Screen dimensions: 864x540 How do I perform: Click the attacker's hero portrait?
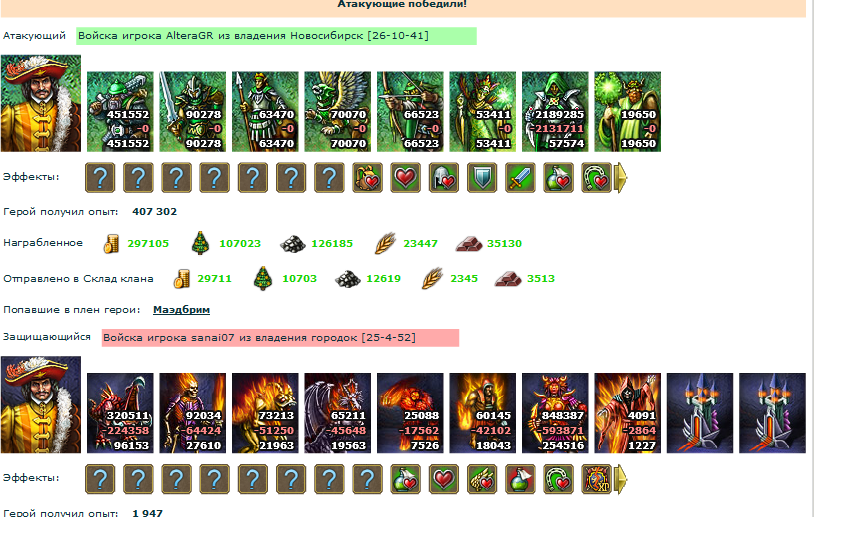[x=41, y=103]
